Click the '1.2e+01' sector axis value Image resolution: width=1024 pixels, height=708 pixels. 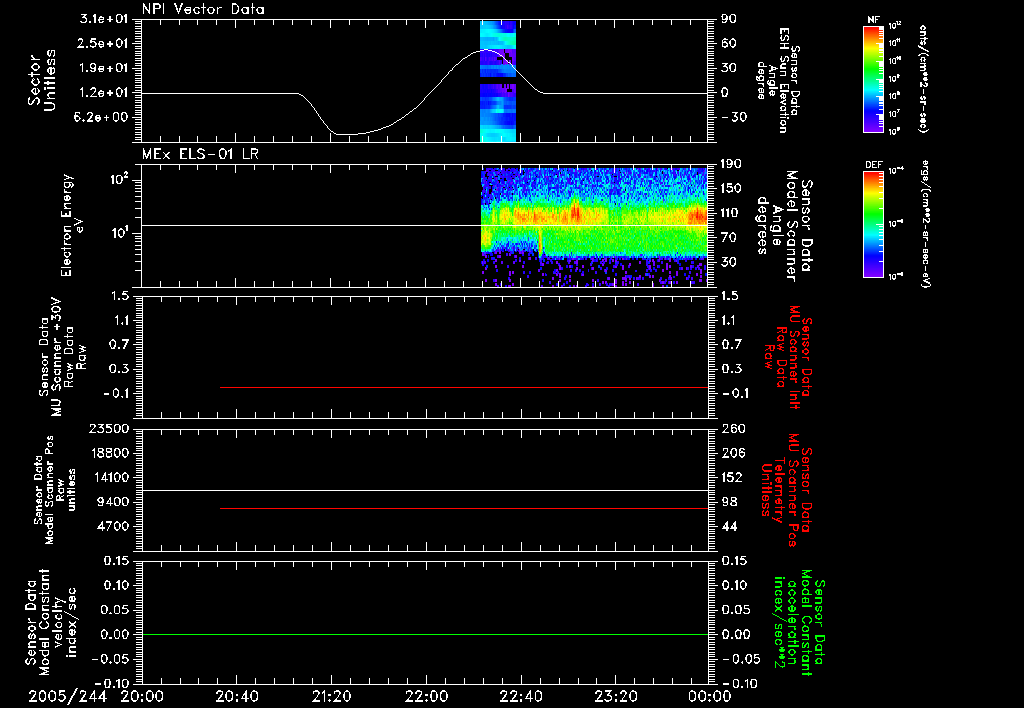pos(104,93)
